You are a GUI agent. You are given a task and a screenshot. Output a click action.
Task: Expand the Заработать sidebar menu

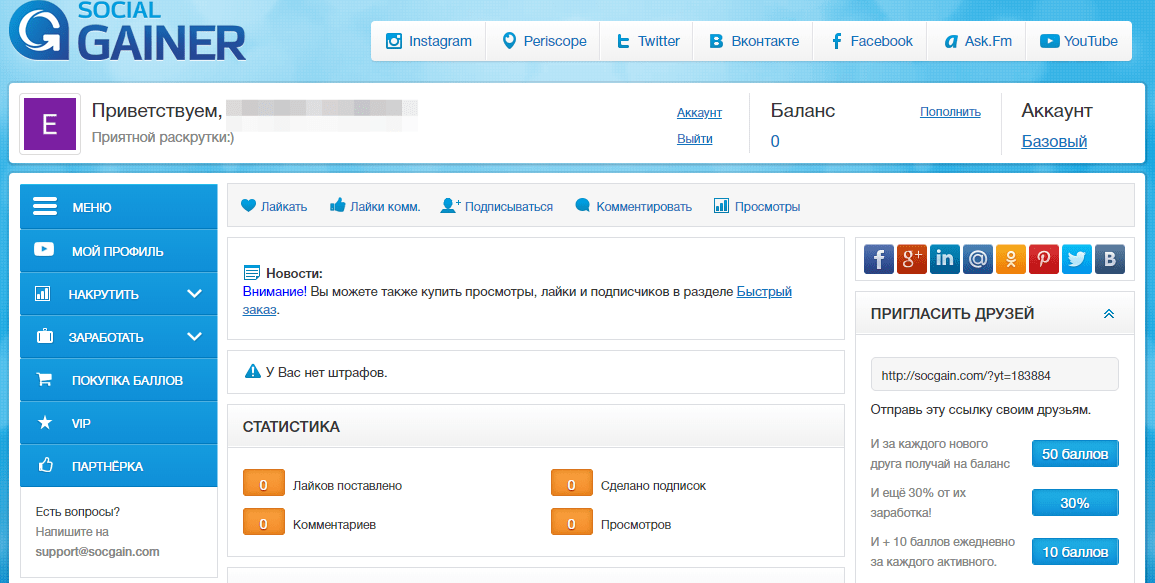(119, 337)
